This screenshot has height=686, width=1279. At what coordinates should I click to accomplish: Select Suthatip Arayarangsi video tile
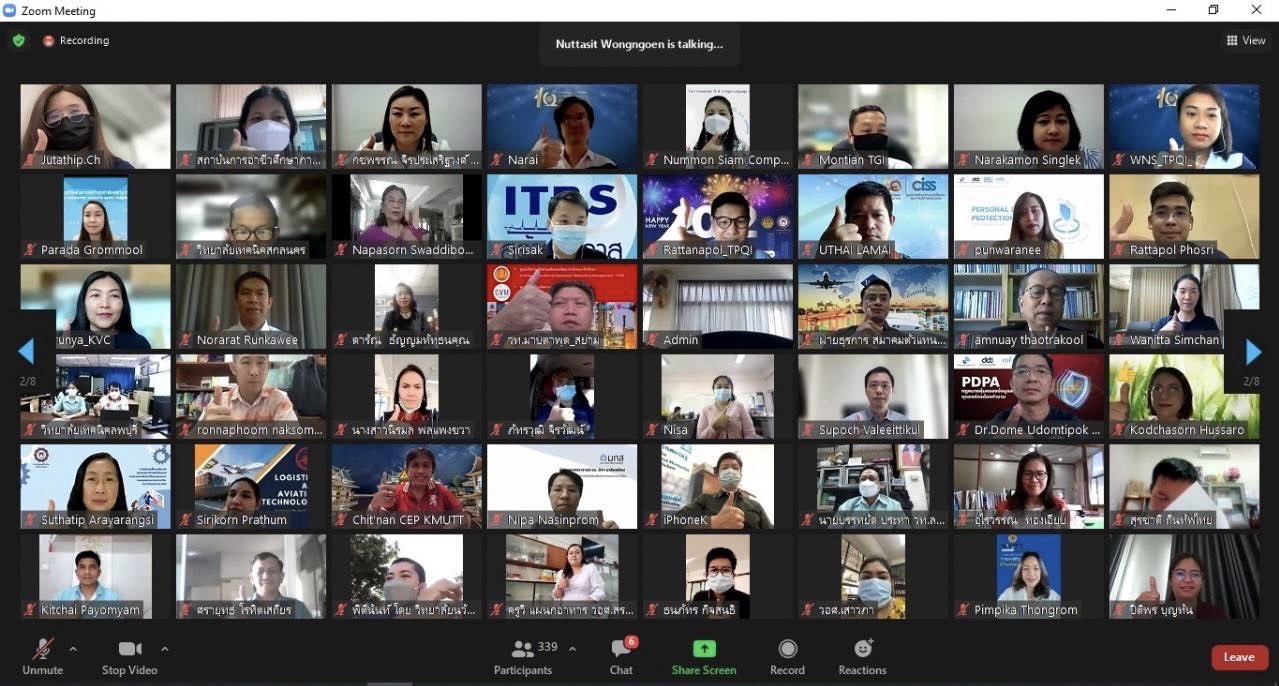(95, 486)
